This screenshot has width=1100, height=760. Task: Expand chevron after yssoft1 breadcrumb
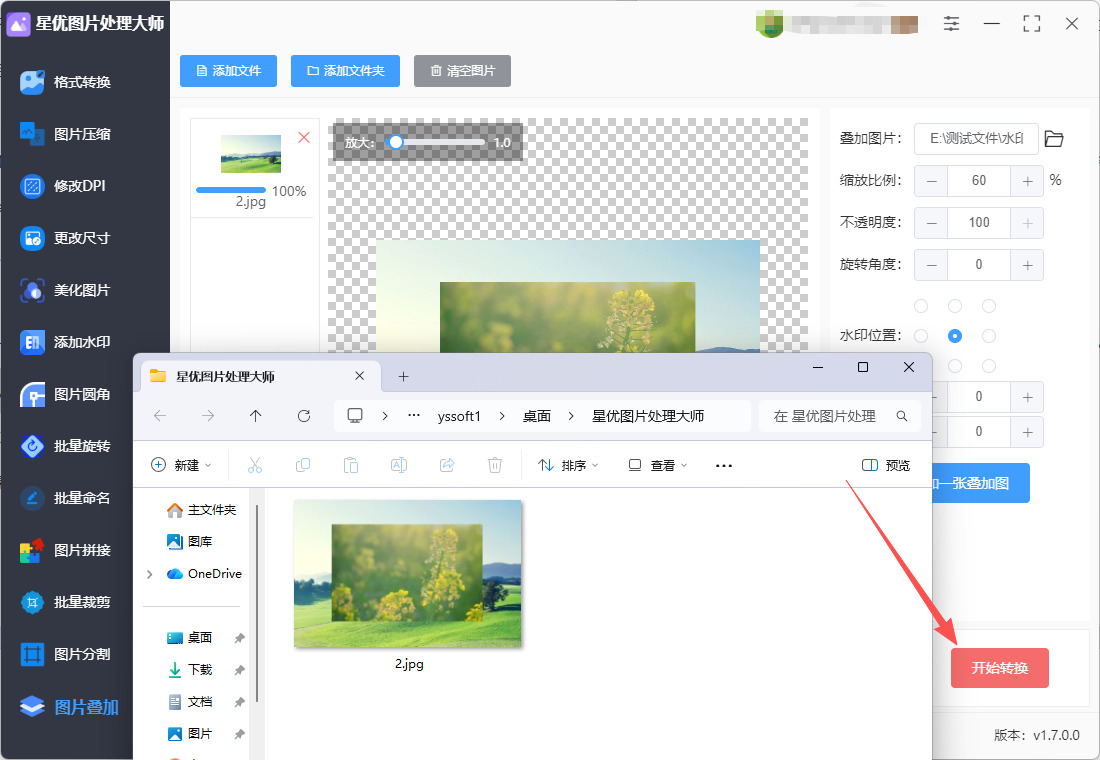pos(502,416)
